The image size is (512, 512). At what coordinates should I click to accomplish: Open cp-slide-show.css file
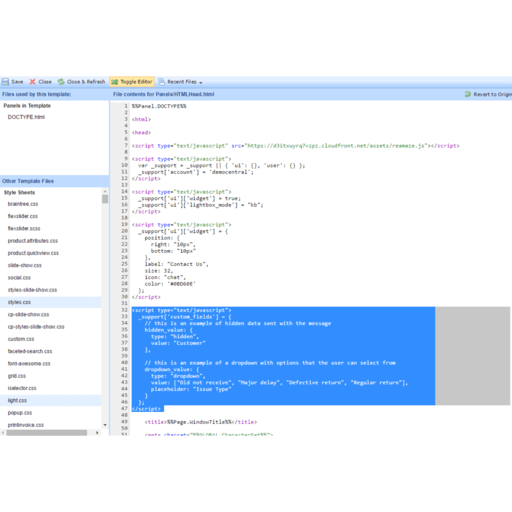(28, 315)
